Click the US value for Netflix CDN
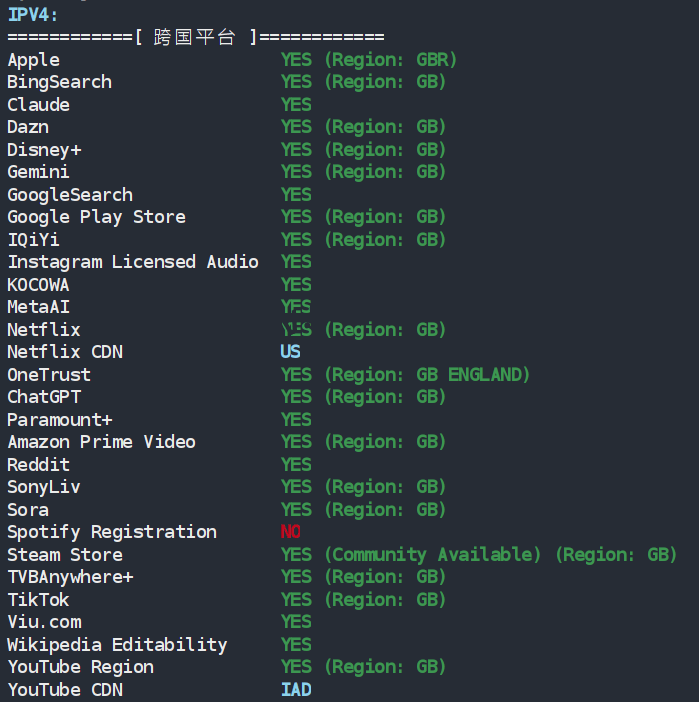The image size is (699, 702). [x=290, y=352]
